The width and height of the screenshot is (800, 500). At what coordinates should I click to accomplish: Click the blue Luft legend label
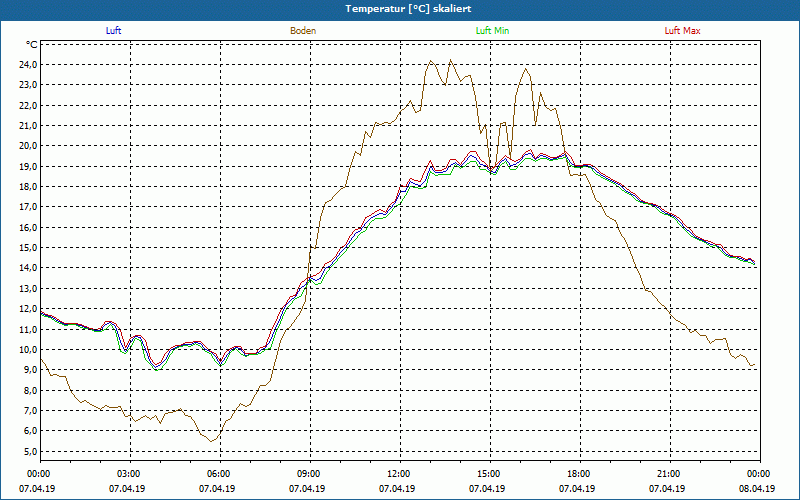pyautogui.click(x=113, y=31)
